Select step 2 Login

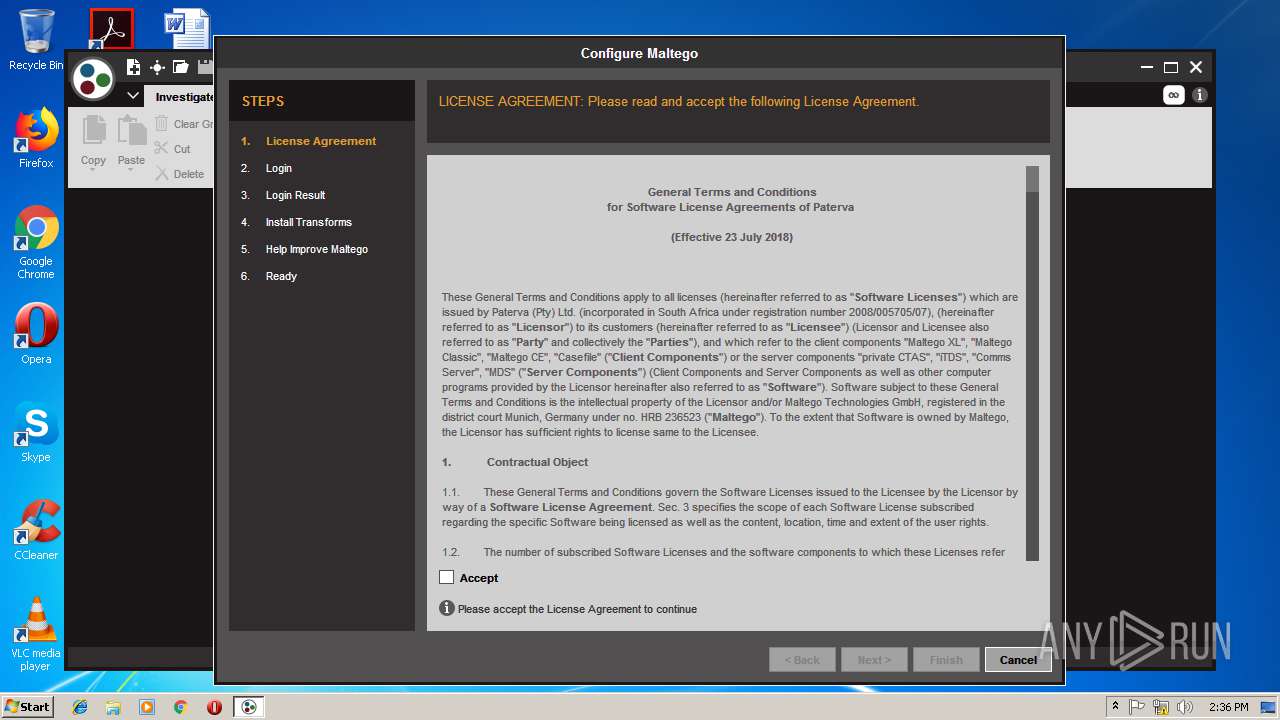pos(279,168)
